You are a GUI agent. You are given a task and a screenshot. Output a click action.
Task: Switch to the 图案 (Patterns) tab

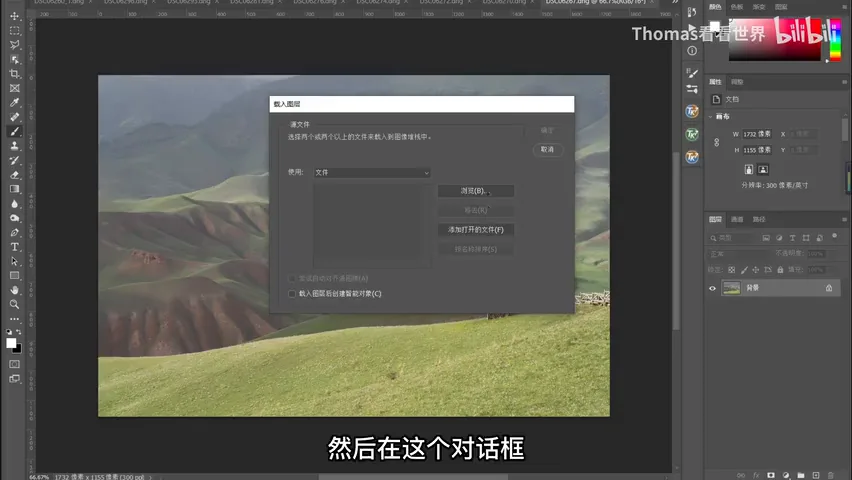pos(781,7)
